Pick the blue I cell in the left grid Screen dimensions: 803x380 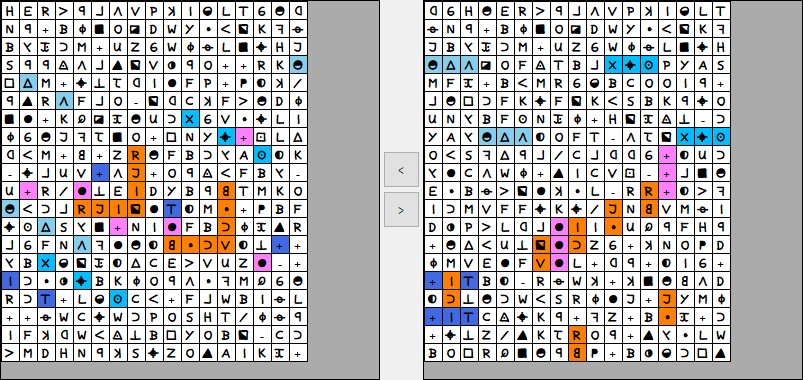point(10,281)
